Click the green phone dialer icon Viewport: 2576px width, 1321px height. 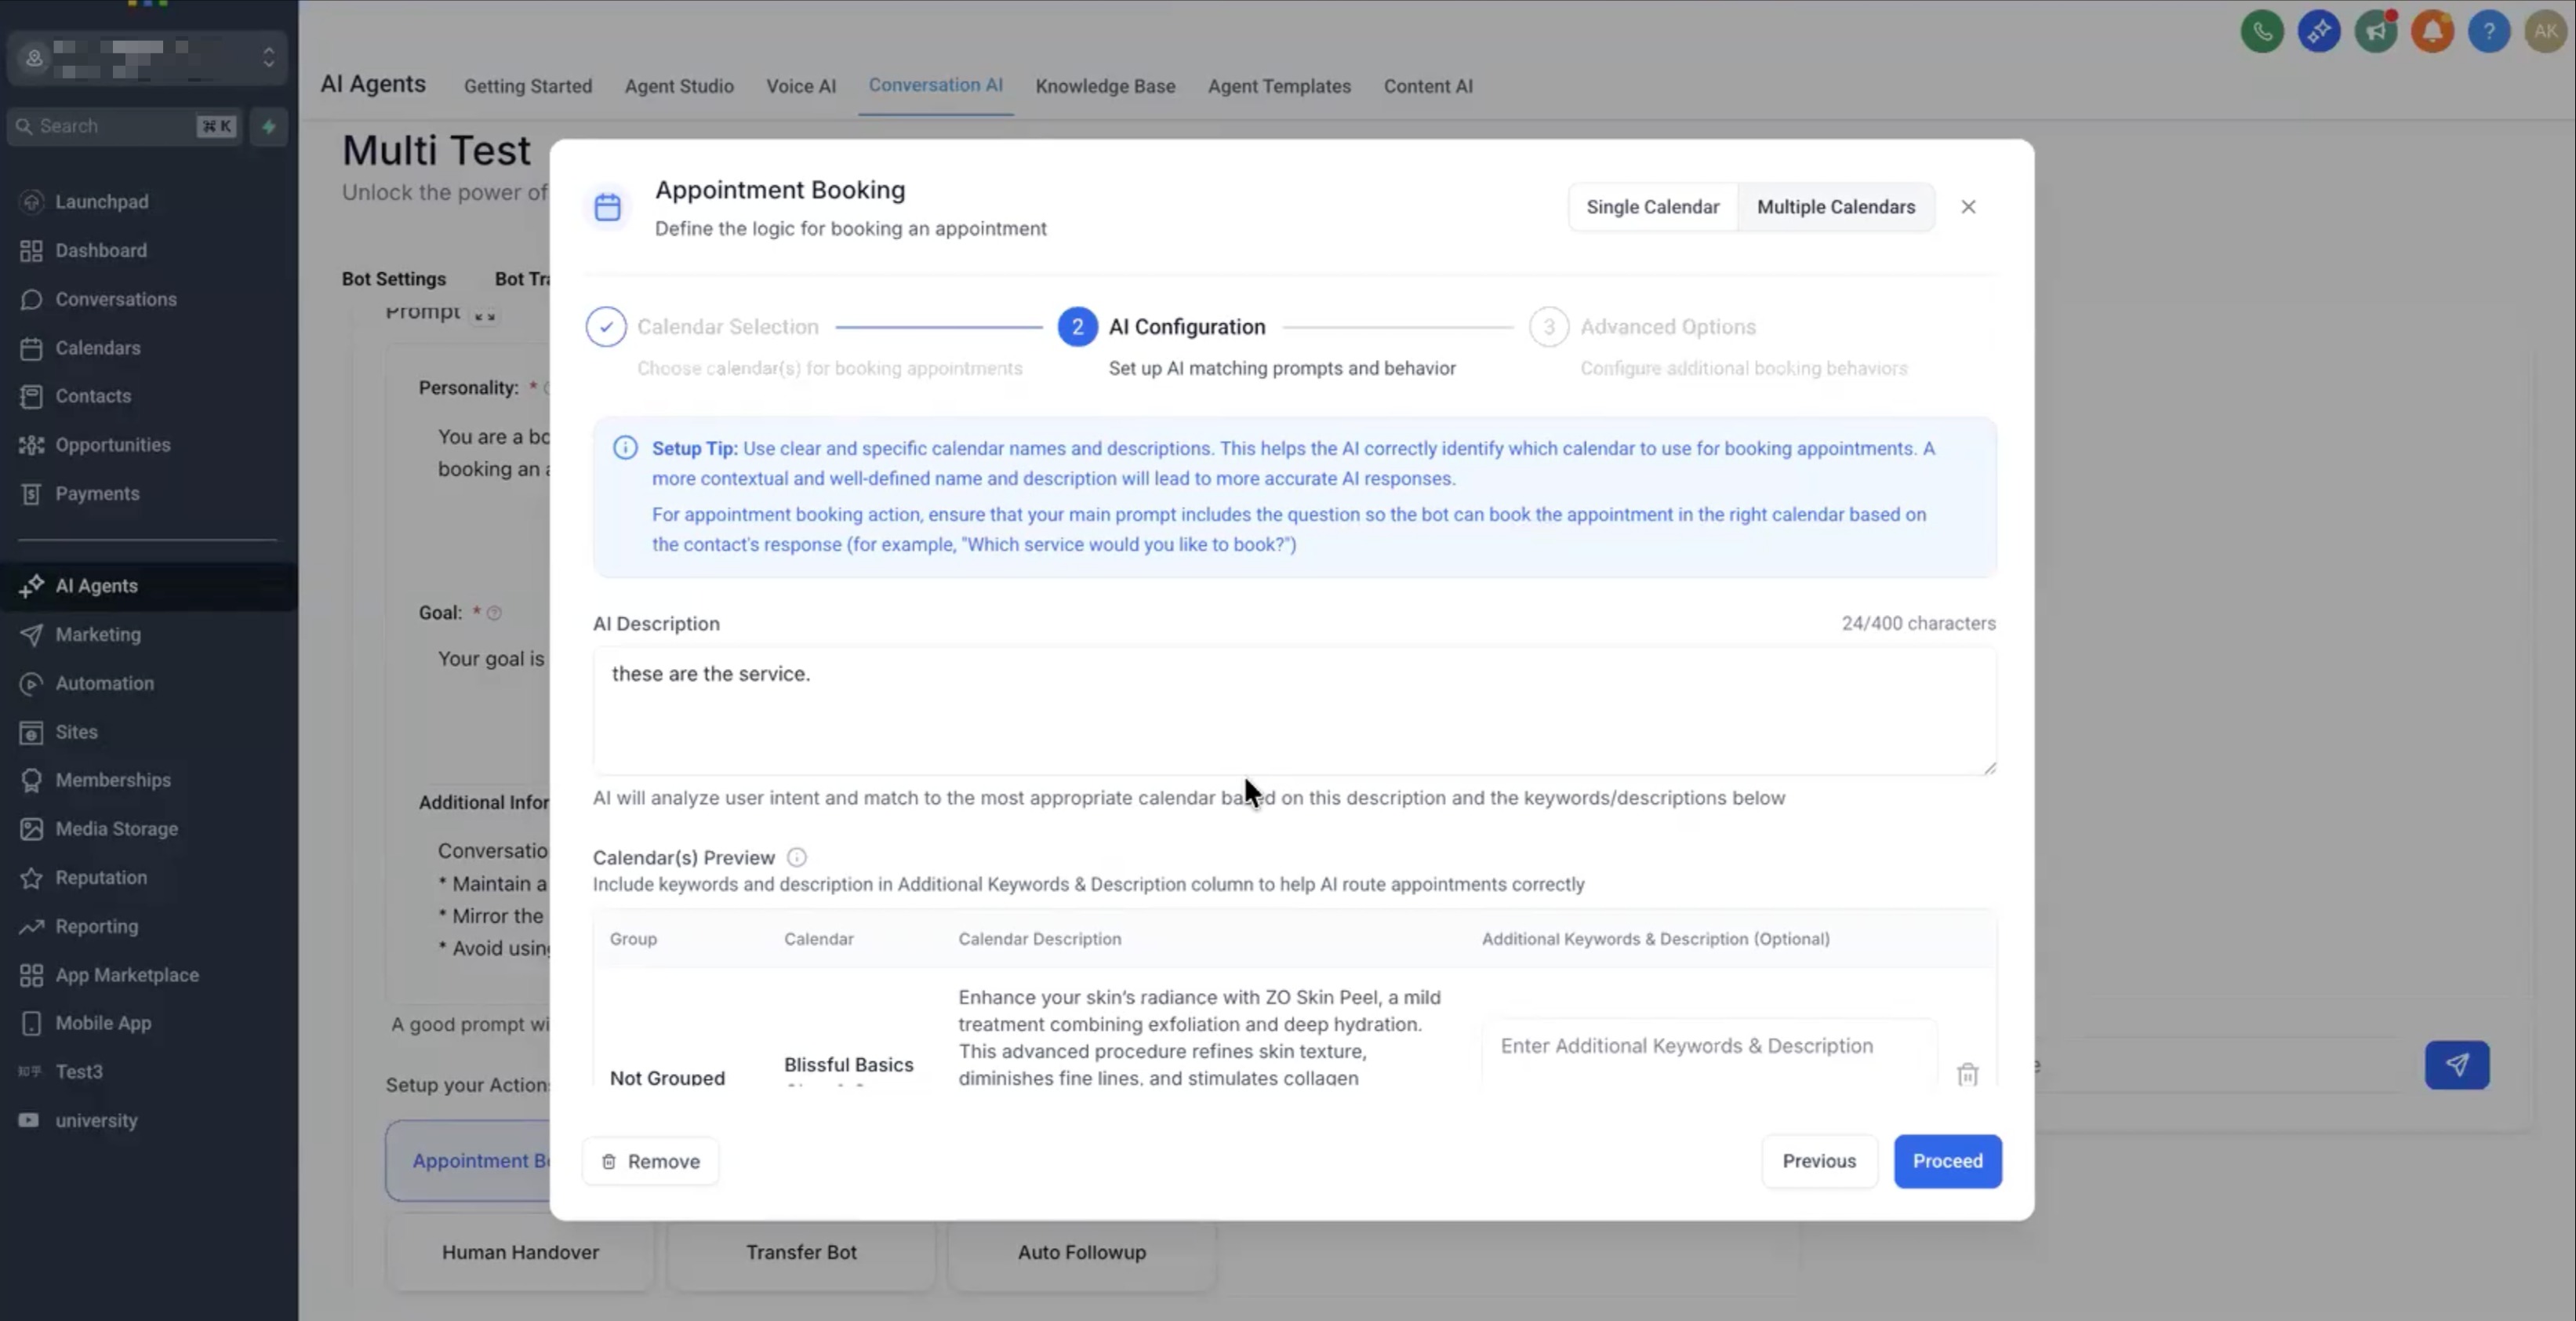click(2262, 32)
